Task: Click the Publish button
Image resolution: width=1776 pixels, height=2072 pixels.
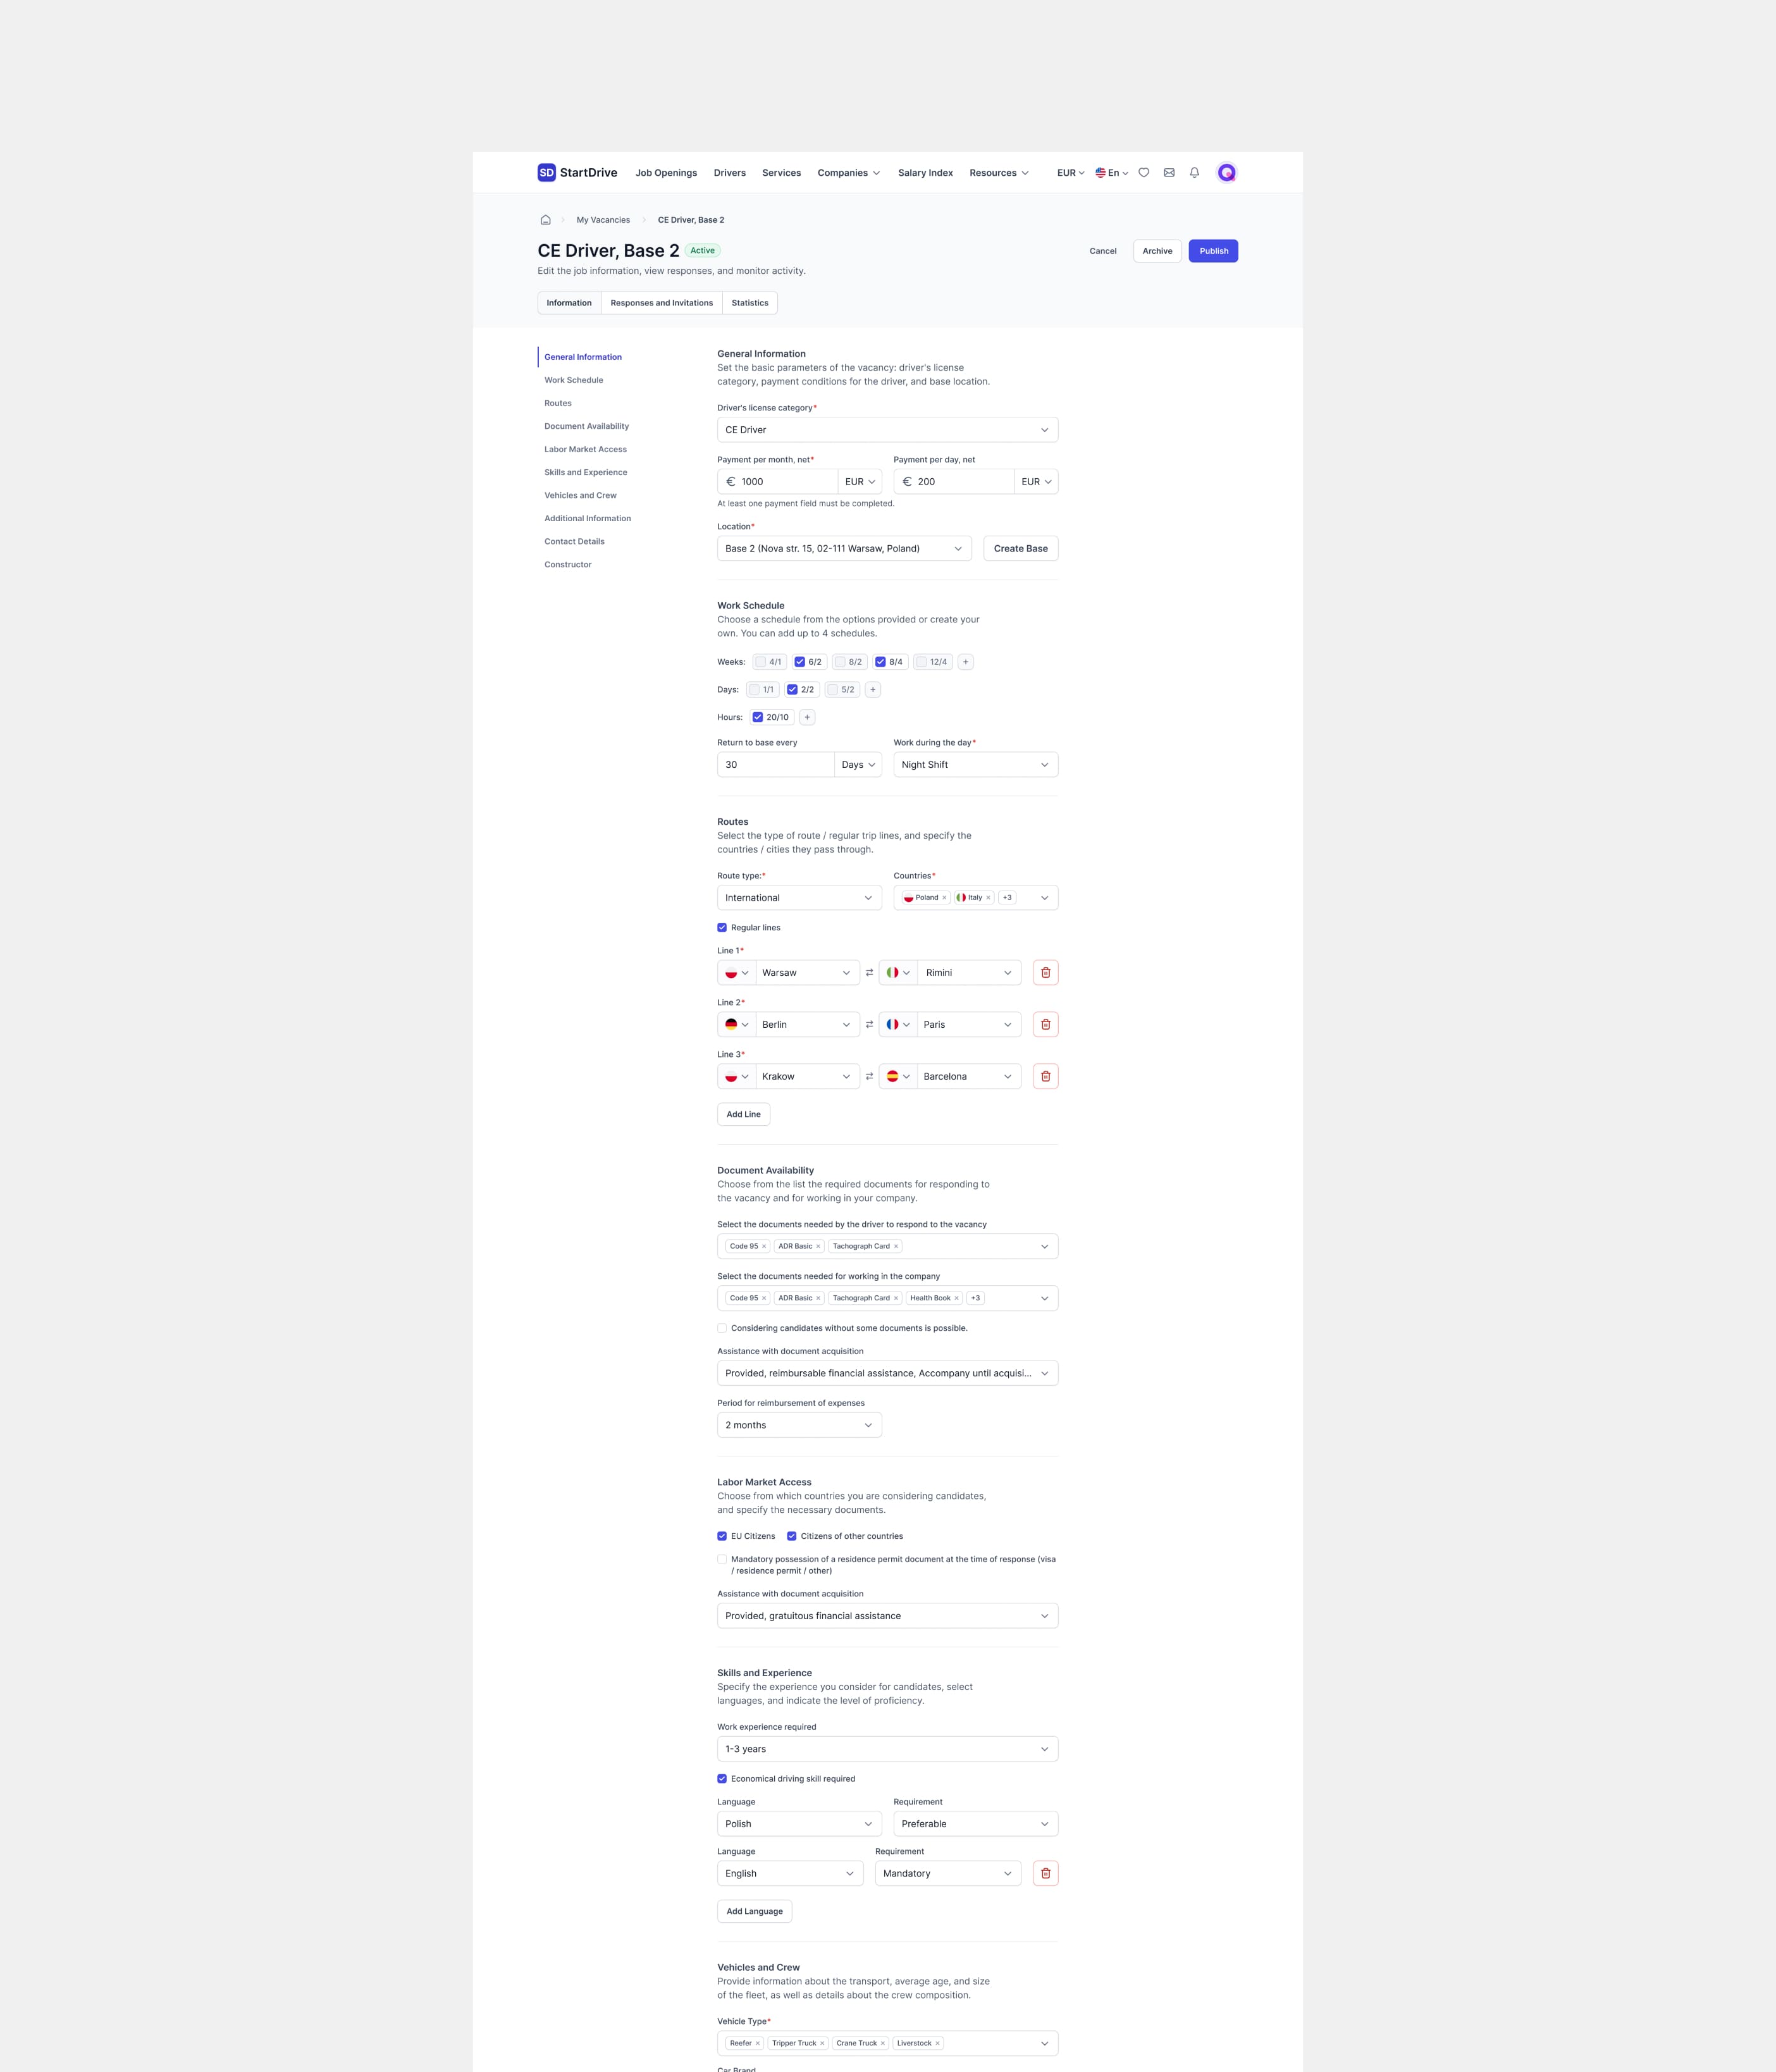Action: 1213,251
